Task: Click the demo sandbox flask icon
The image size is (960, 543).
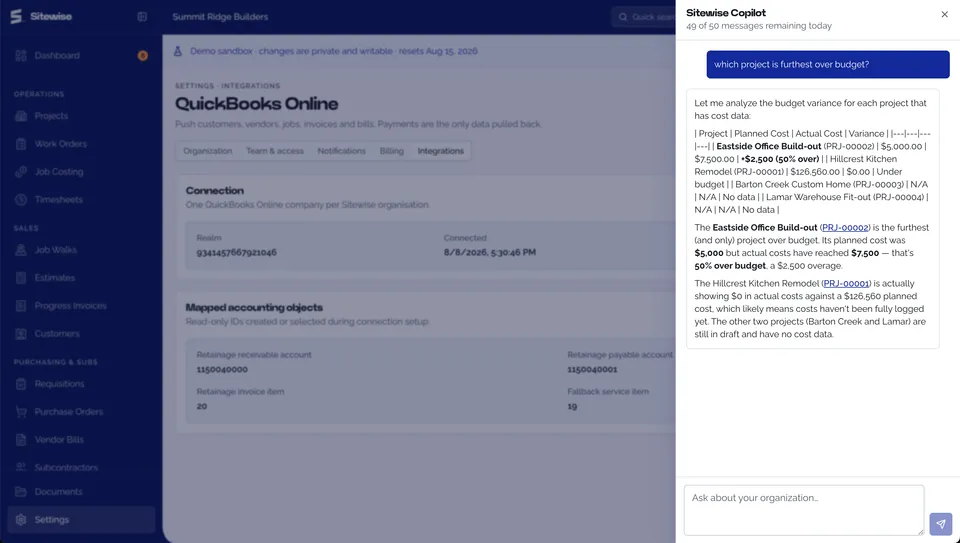Action: pos(178,51)
